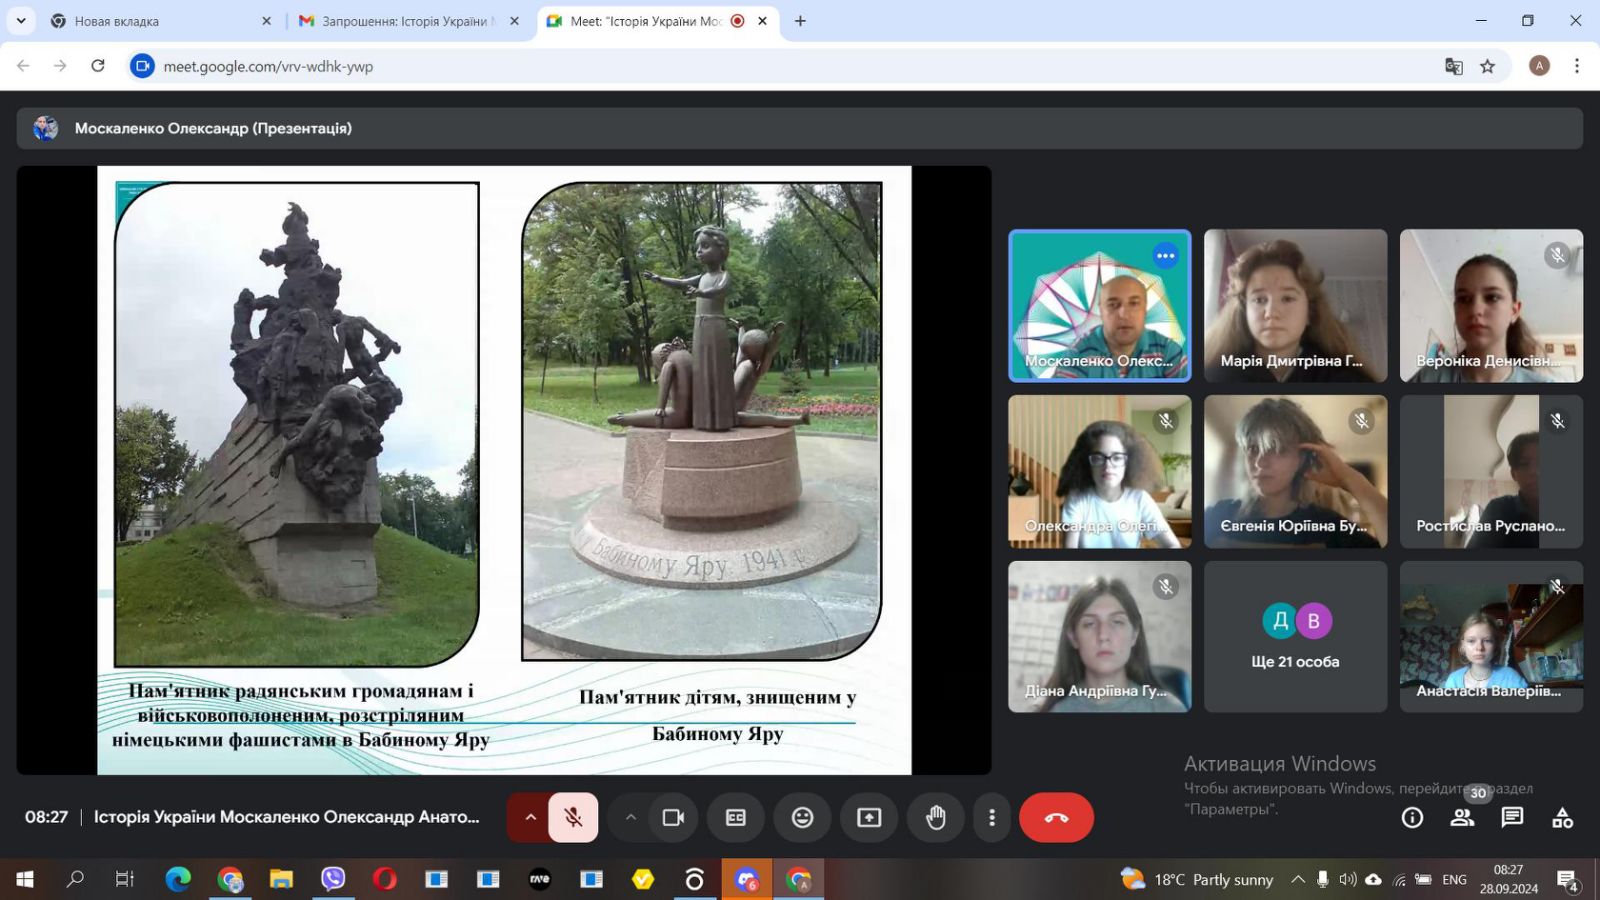Image resolution: width=1600 pixels, height=900 pixels.
Task: Toggle the camera off
Action: click(673, 818)
